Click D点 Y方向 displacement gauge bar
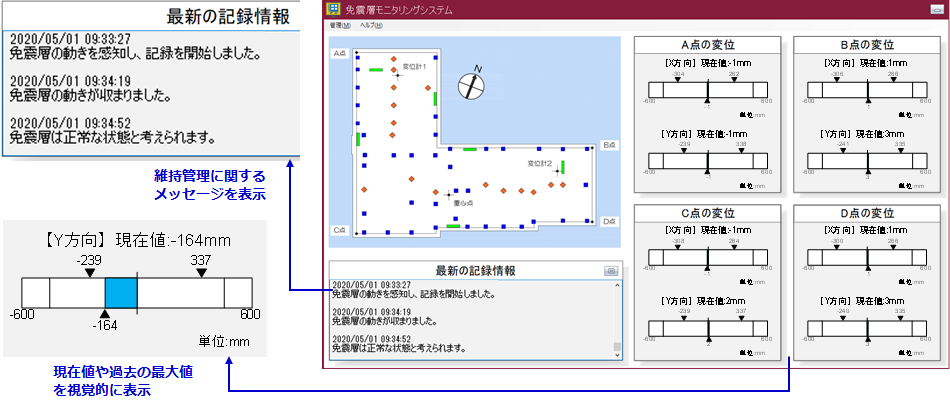This screenshot has height=402, width=950. coord(867,328)
